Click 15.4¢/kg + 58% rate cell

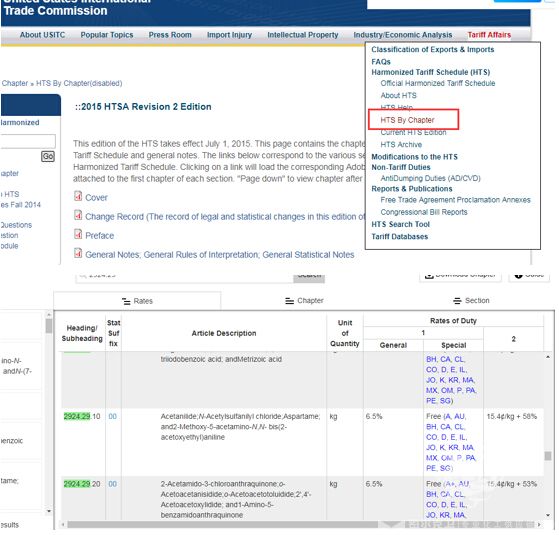click(512, 417)
